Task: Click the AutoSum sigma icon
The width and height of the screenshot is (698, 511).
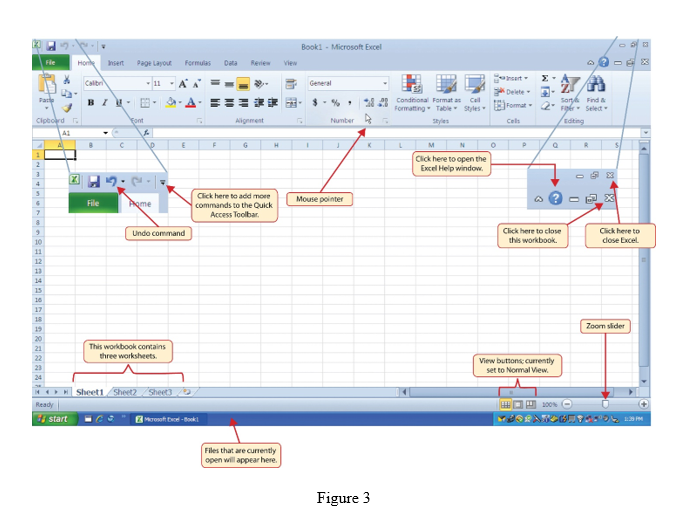Action: click(545, 78)
